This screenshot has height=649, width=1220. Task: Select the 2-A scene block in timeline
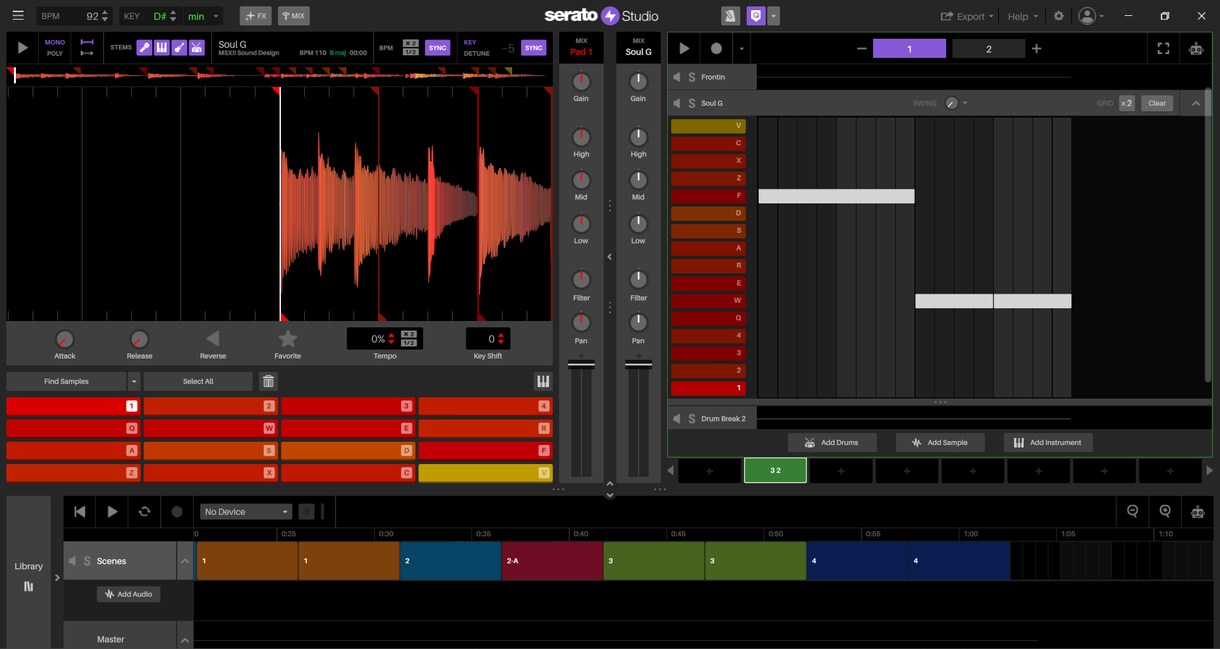552,561
